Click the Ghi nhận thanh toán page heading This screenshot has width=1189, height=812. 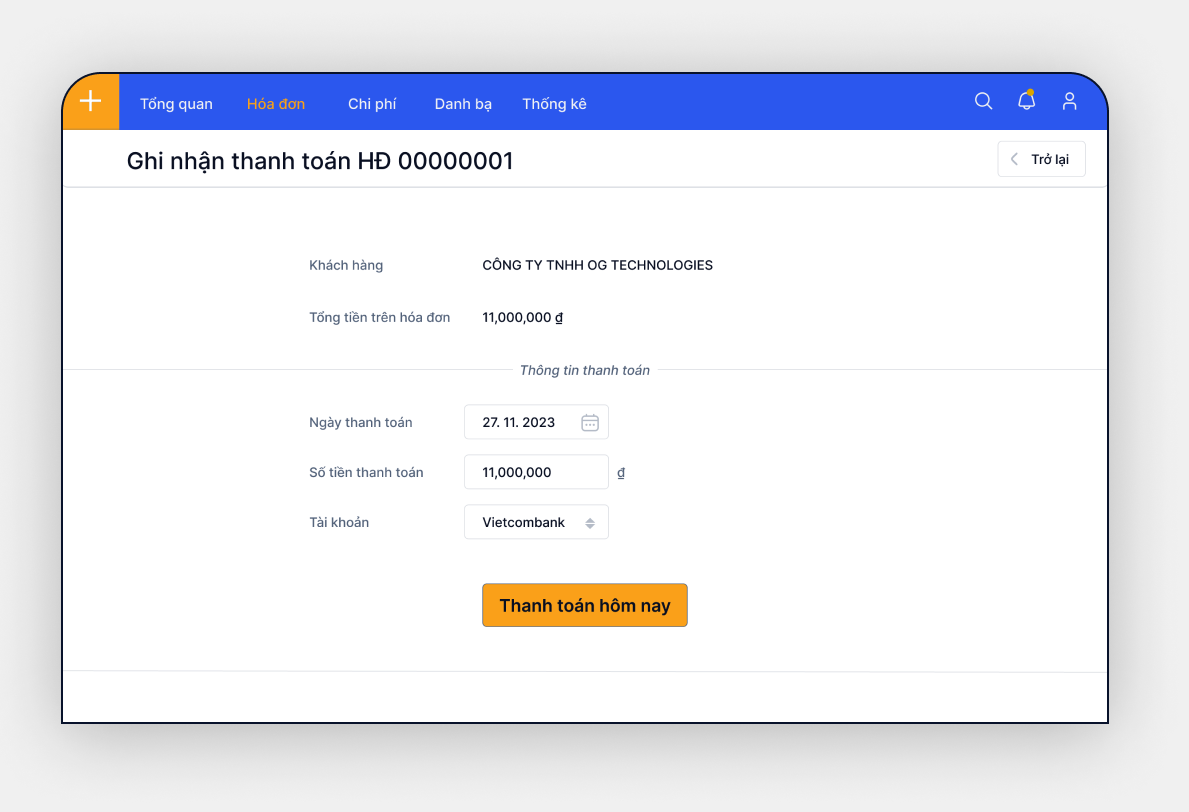(319, 161)
